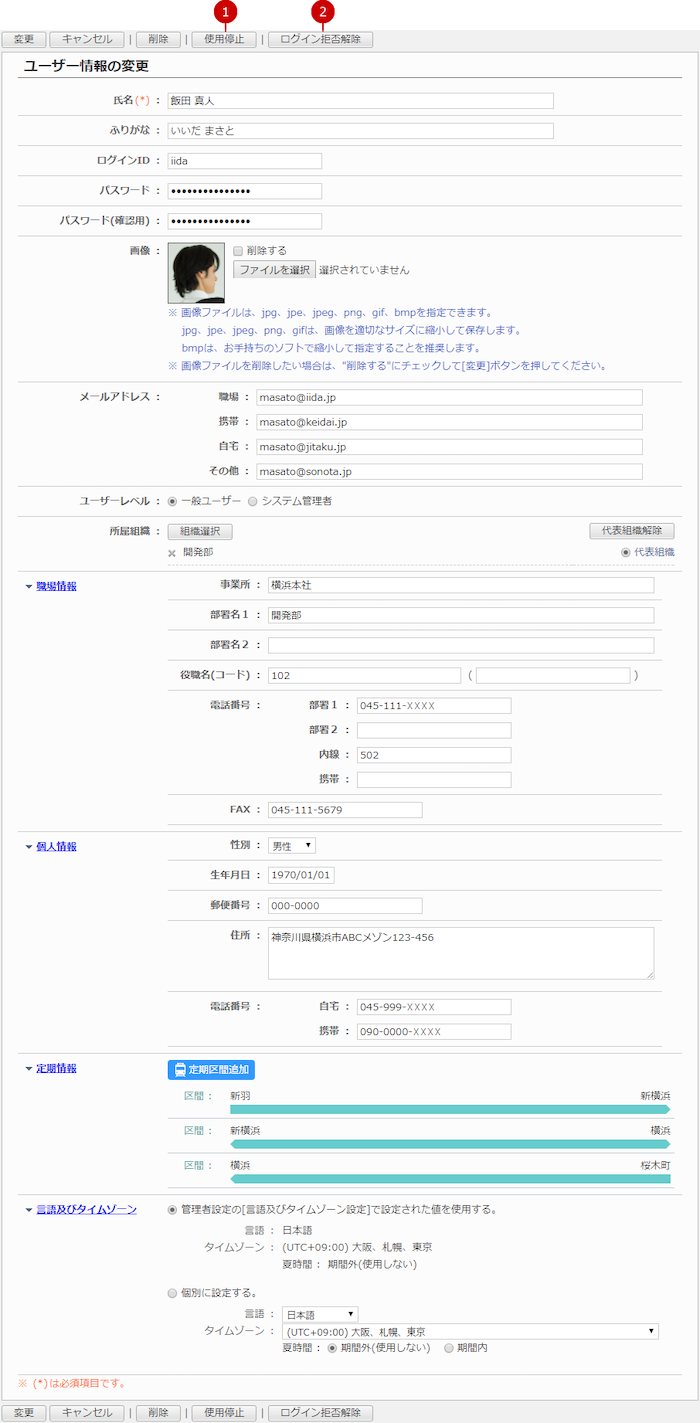Check the 削除する image checkbox
Screen dimensions: 700x1423
pyautogui.click(x=238, y=251)
